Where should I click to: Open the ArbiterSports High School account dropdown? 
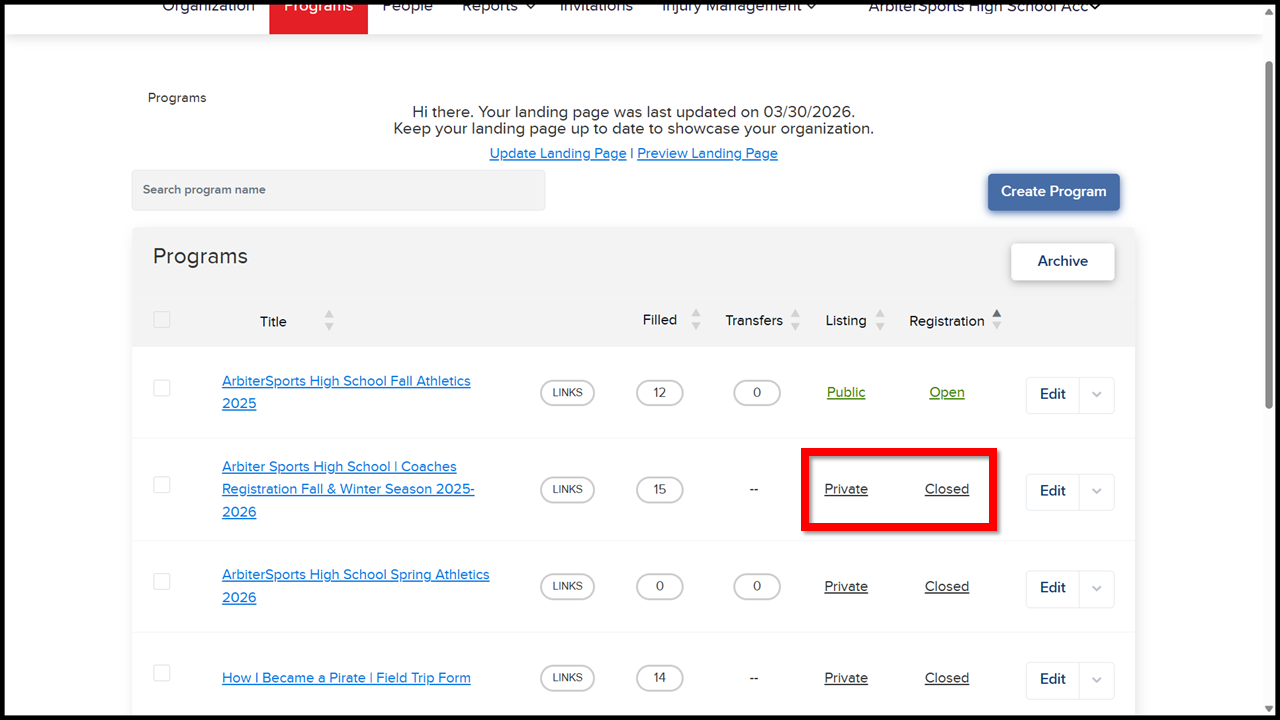click(x=984, y=7)
